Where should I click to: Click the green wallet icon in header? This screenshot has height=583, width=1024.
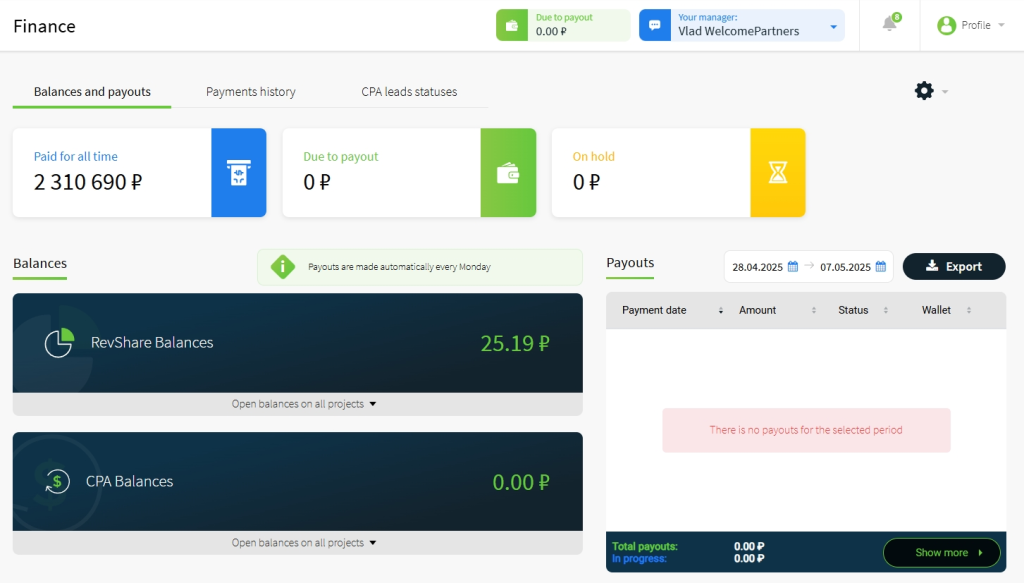[x=512, y=25]
